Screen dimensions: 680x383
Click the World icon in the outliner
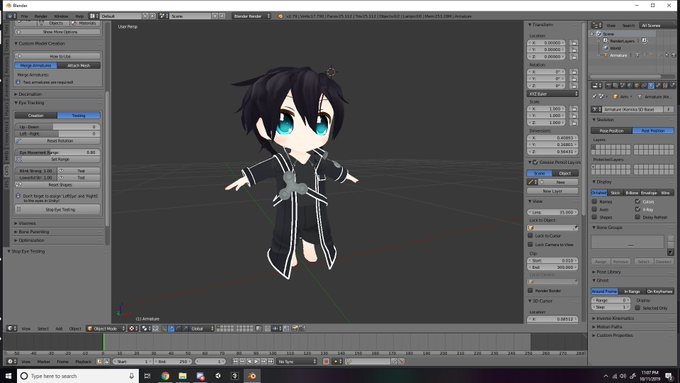point(606,48)
